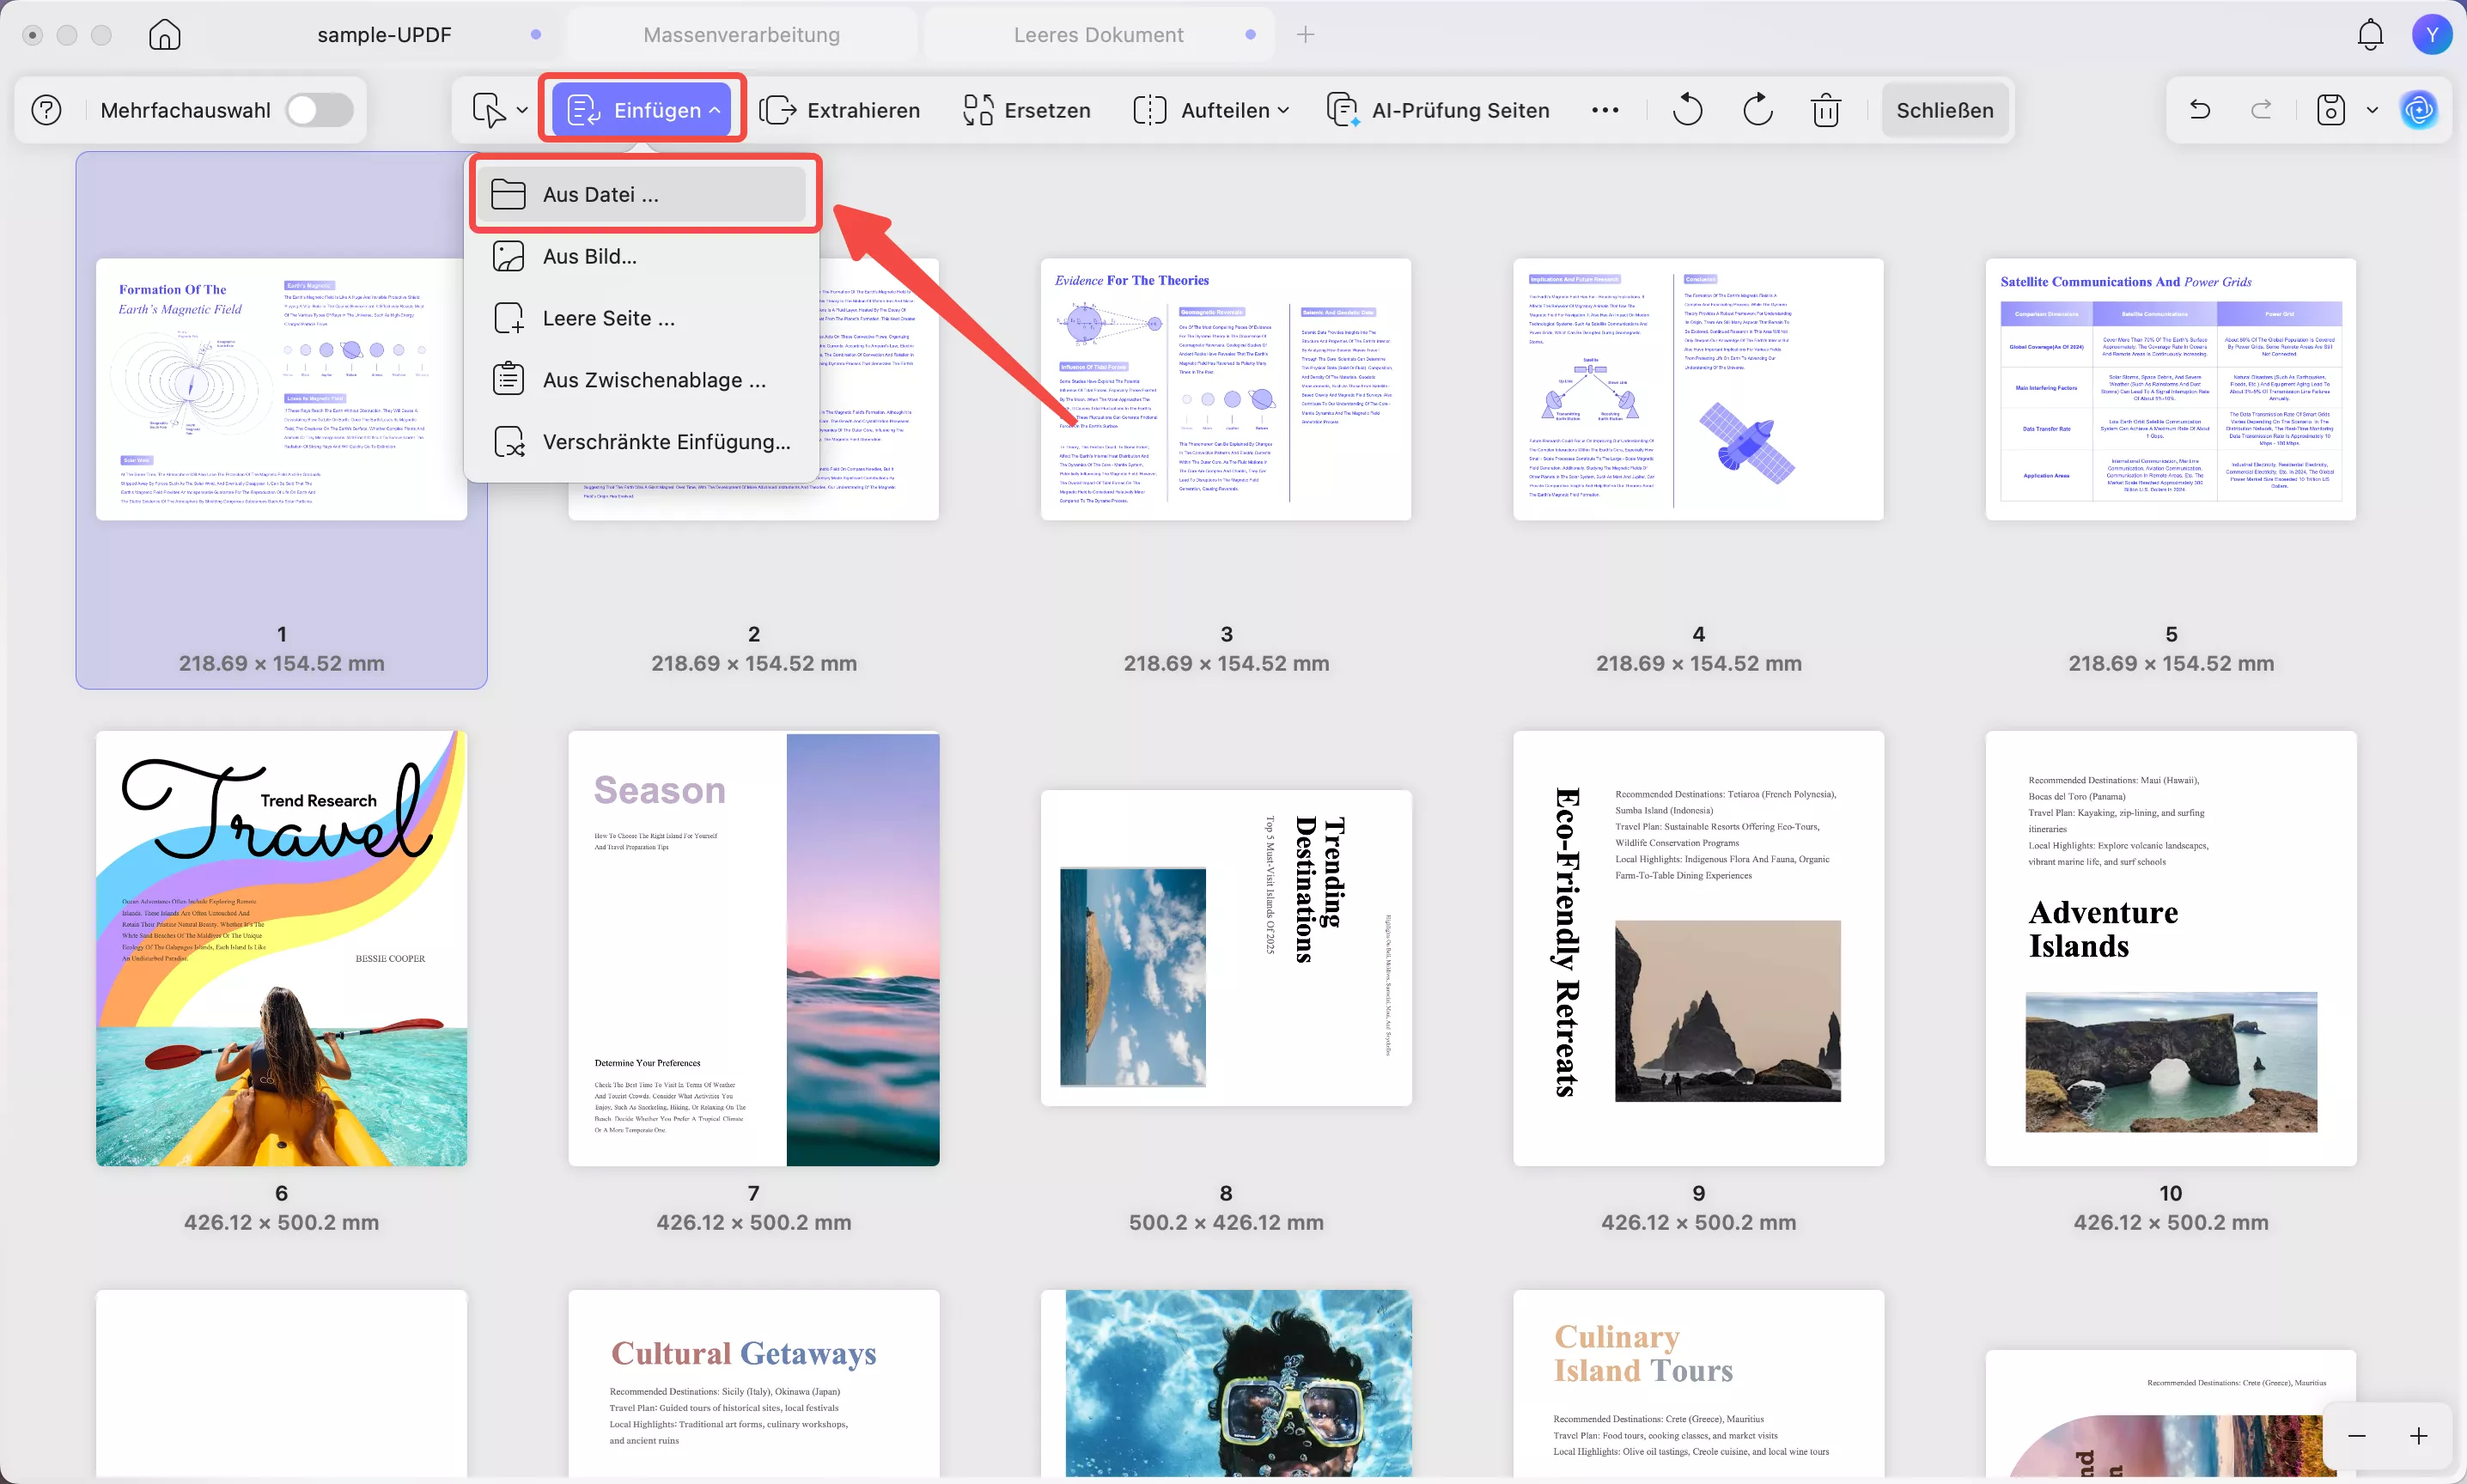
Task: Select the Adventure Islands page 10 thumbnail
Action: 2170,948
